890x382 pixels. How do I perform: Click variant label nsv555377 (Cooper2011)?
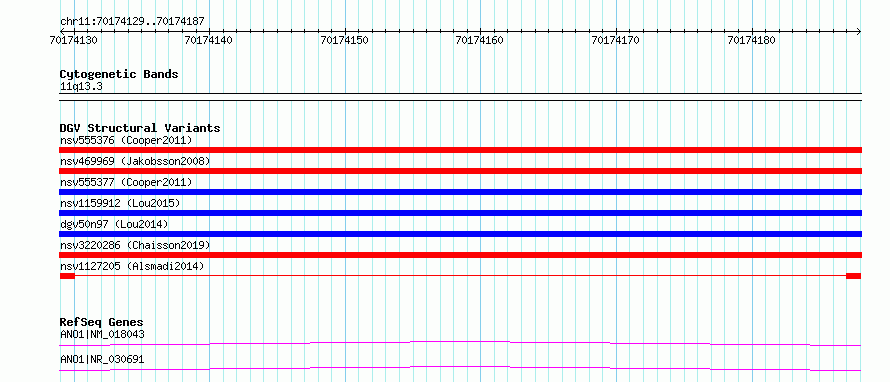coord(126,182)
